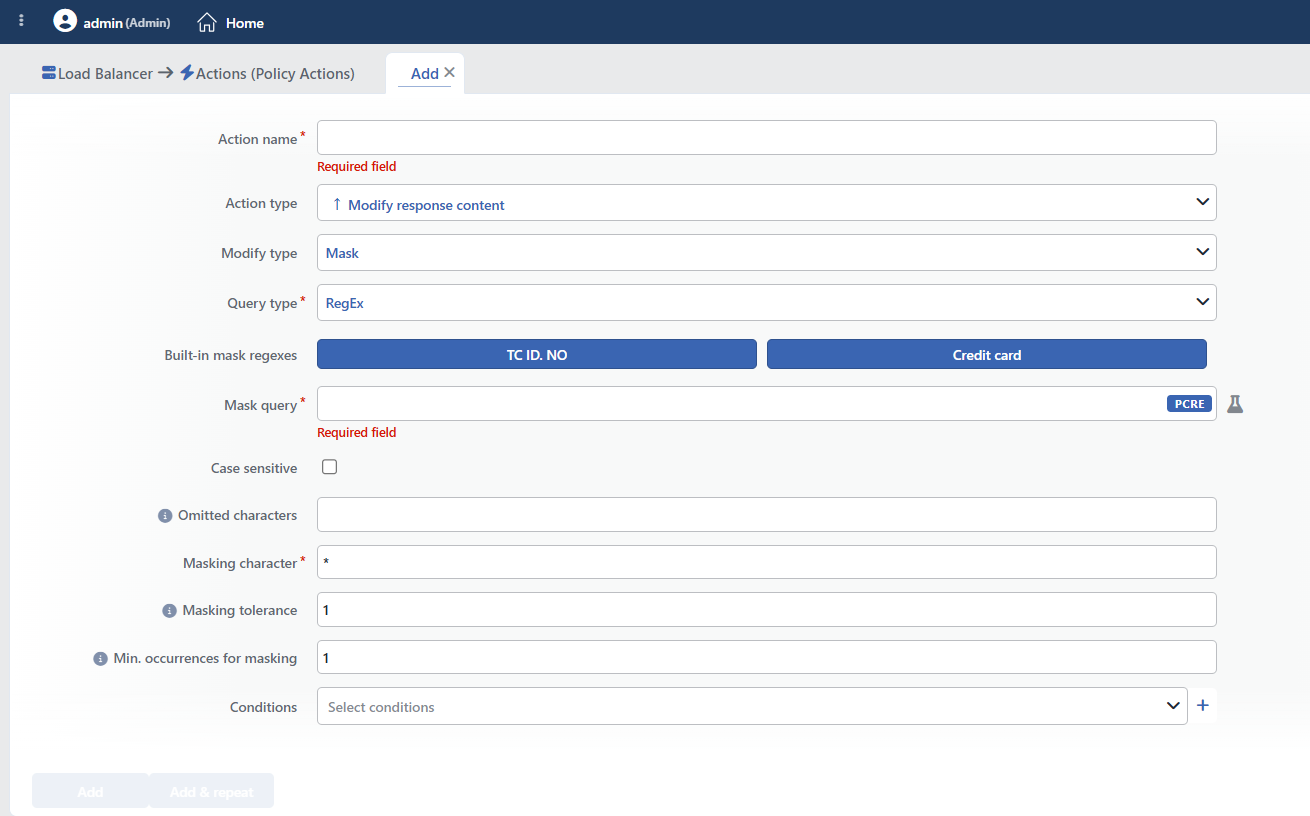Expand the Conditions select box

[x=752, y=706]
